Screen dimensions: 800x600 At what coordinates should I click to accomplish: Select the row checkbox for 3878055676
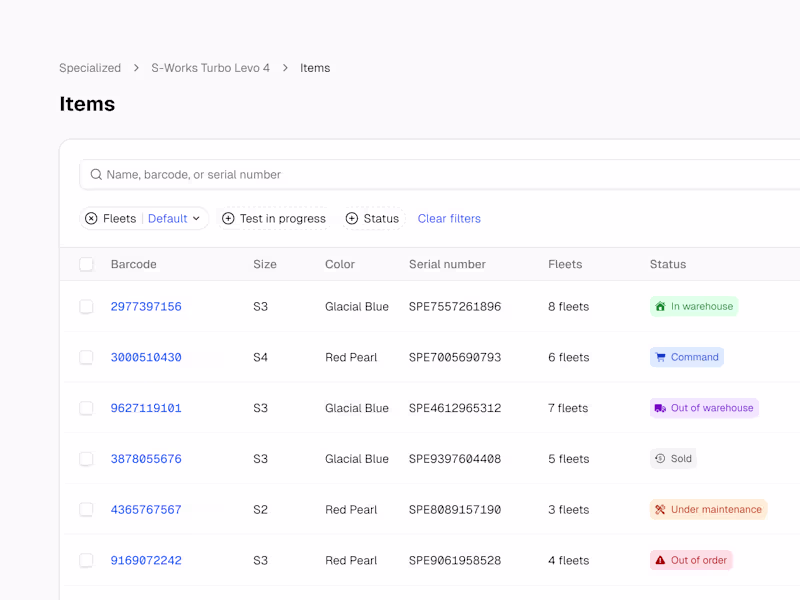tap(87, 460)
